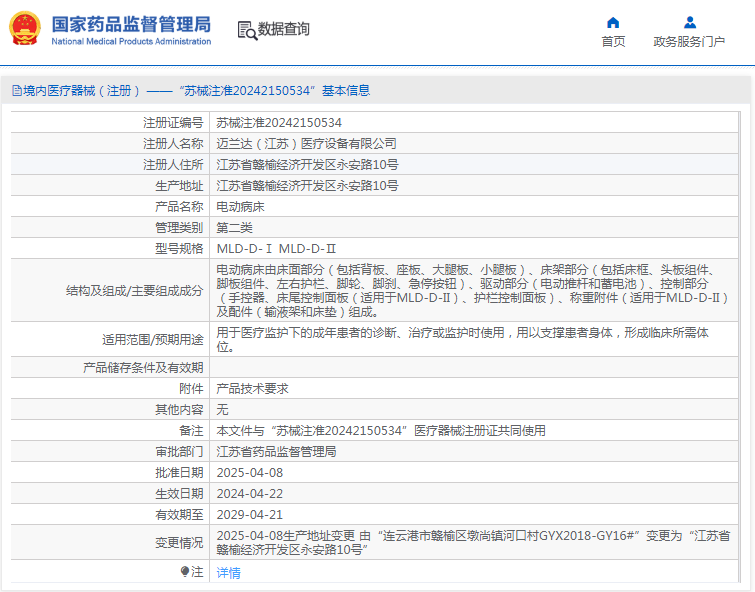
Task: Click the 政务服务门户 user icon
Action: point(690,23)
